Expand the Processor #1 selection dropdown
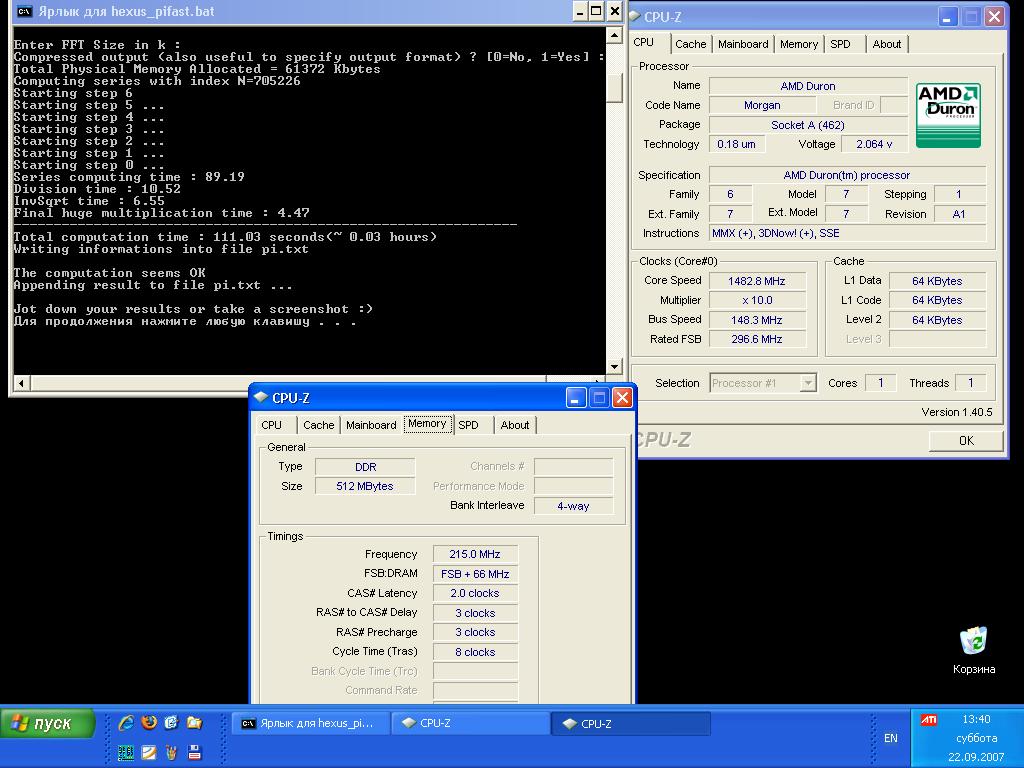 click(x=808, y=383)
